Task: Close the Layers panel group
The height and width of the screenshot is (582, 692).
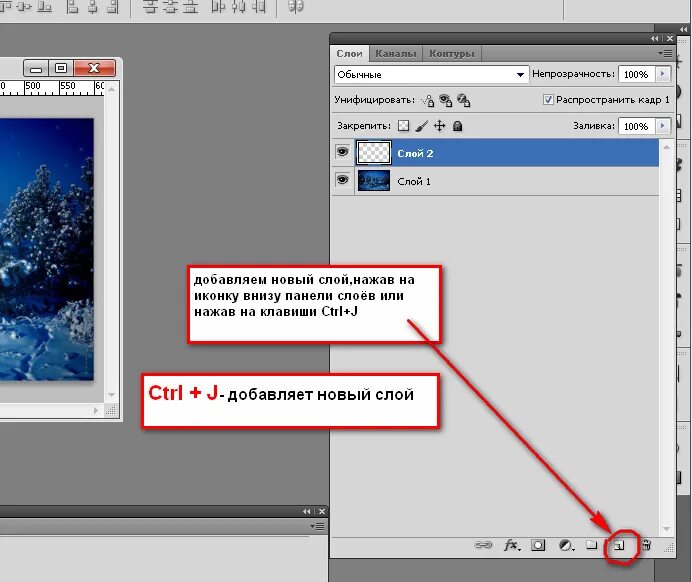Action: pos(670,39)
